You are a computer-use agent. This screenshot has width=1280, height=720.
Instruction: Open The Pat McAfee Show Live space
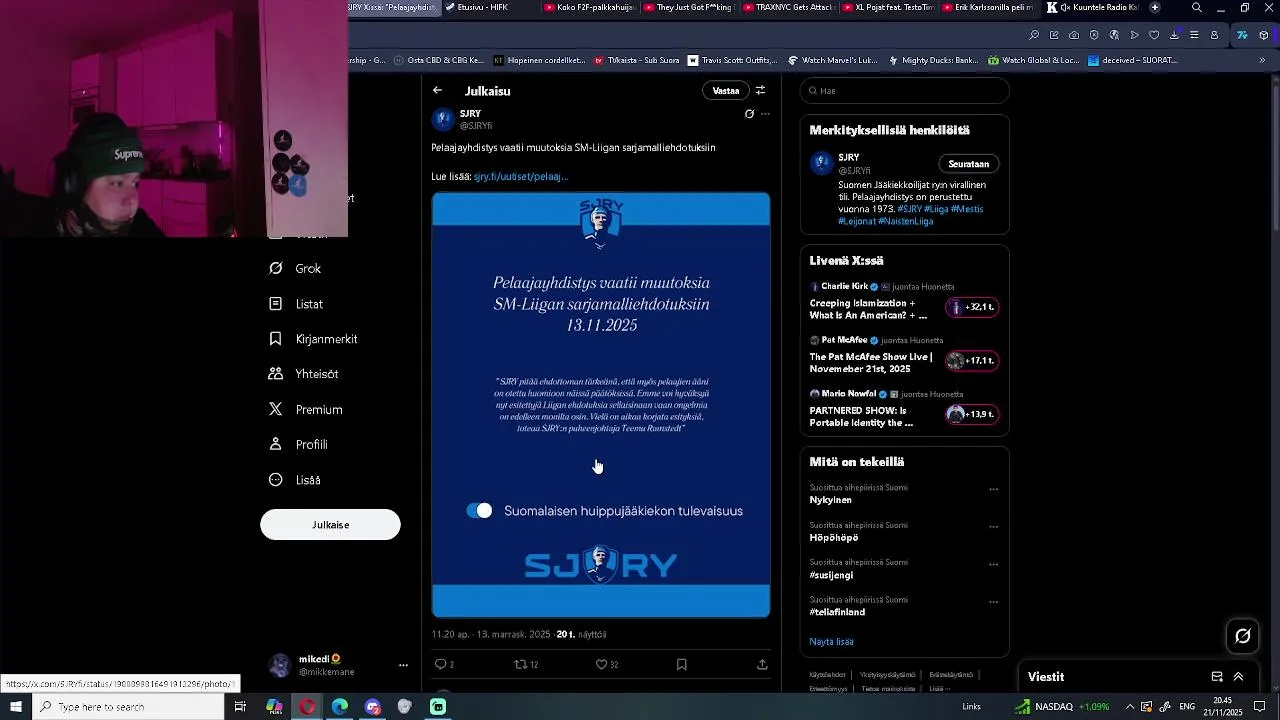point(904,356)
